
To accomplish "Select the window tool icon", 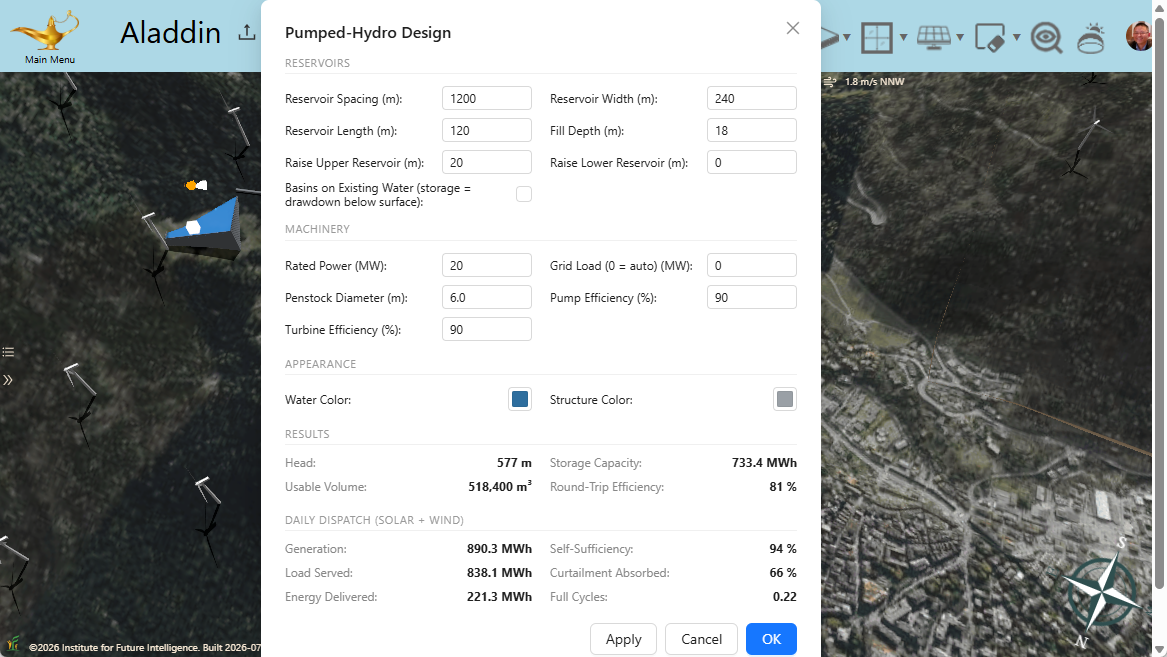I will tap(877, 37).
